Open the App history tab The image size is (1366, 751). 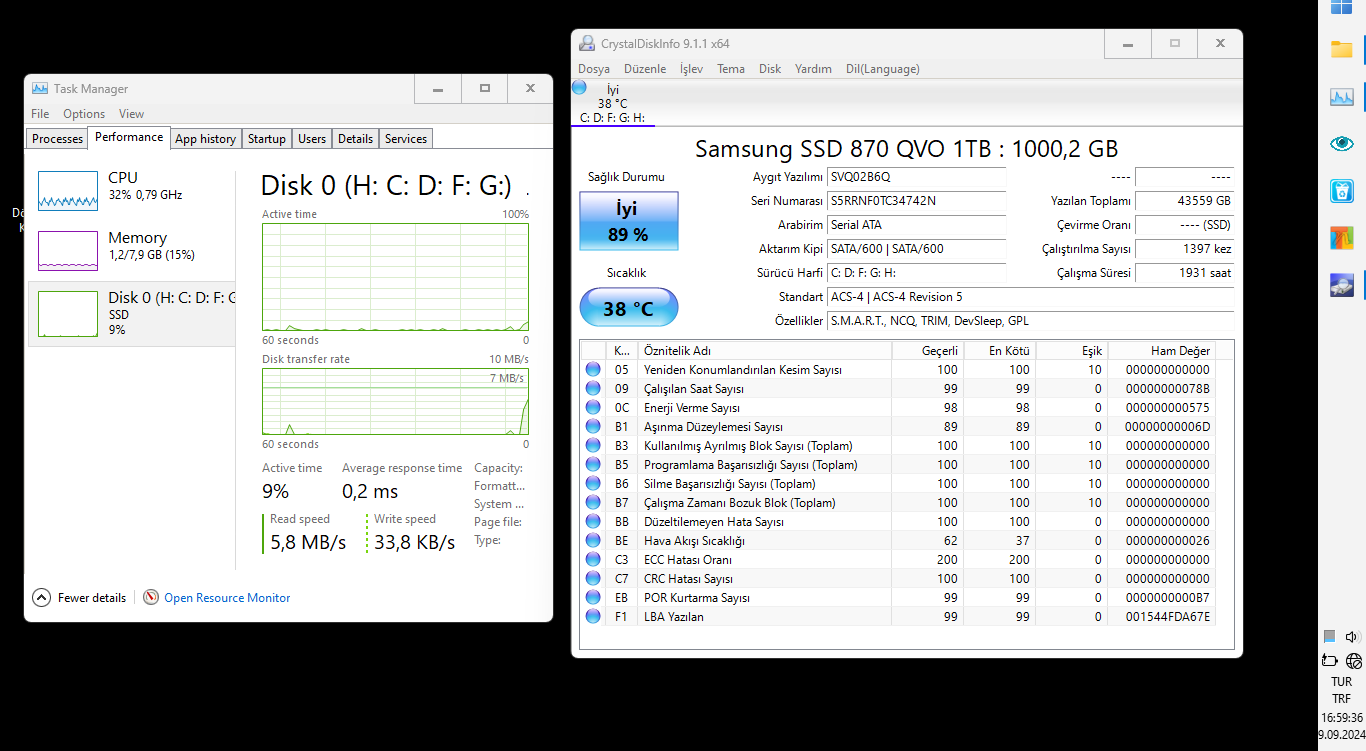click(x=205, y=139)
